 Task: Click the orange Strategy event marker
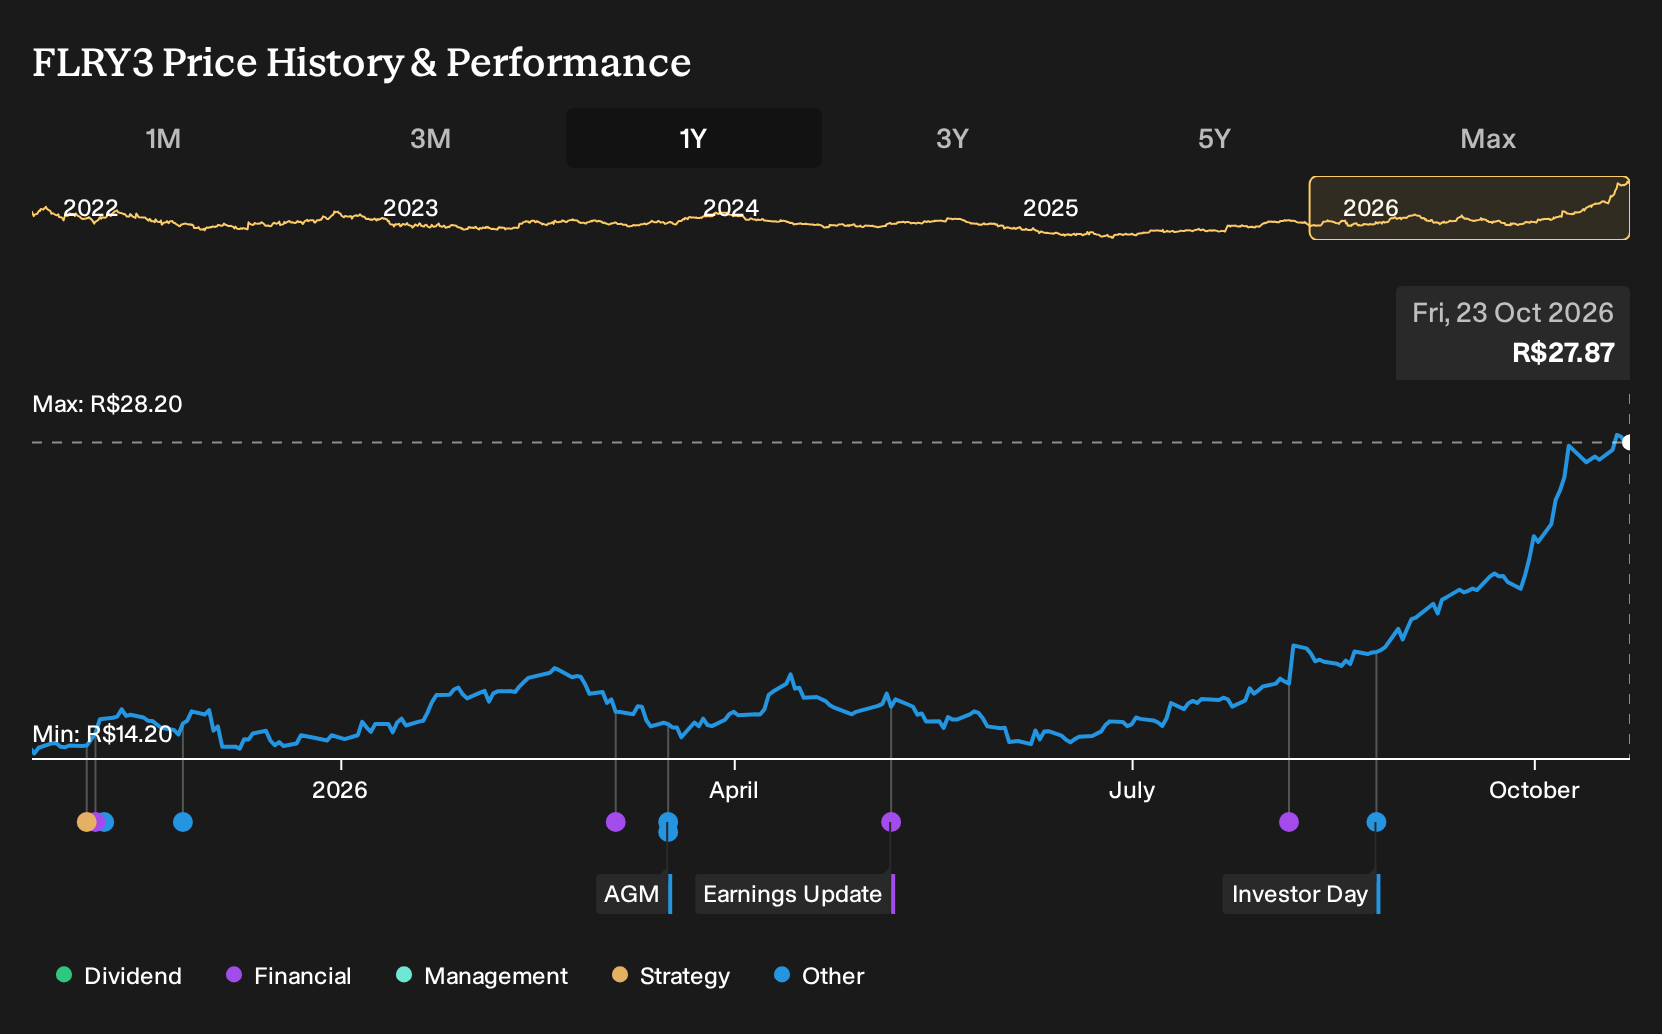coord(87,822)
